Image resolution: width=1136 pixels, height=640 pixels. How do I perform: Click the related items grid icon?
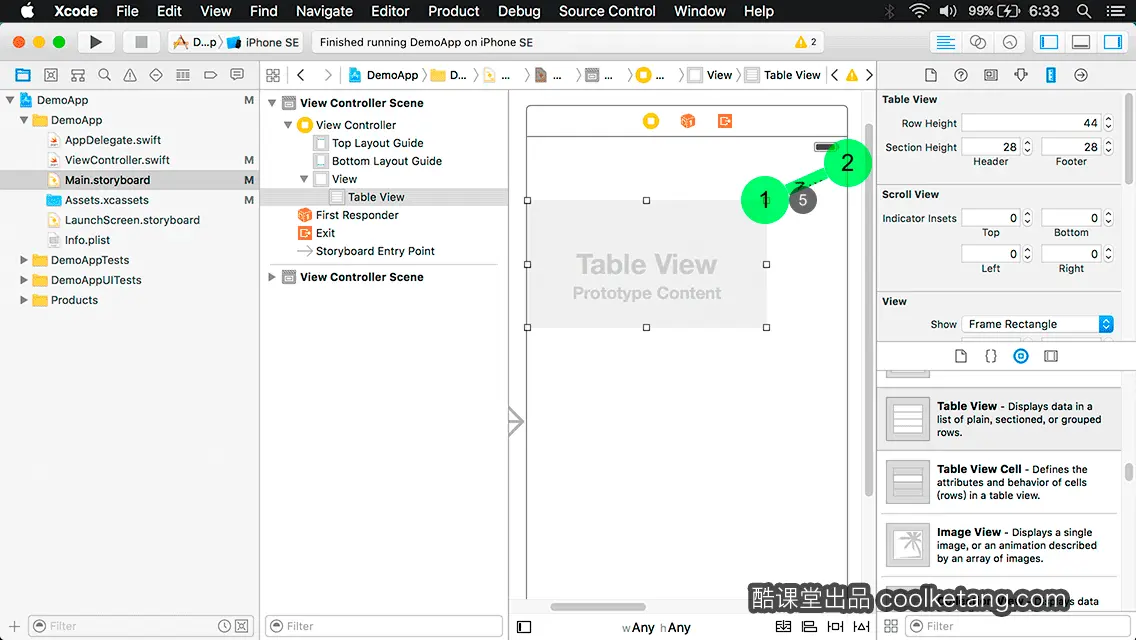point(273,75)
